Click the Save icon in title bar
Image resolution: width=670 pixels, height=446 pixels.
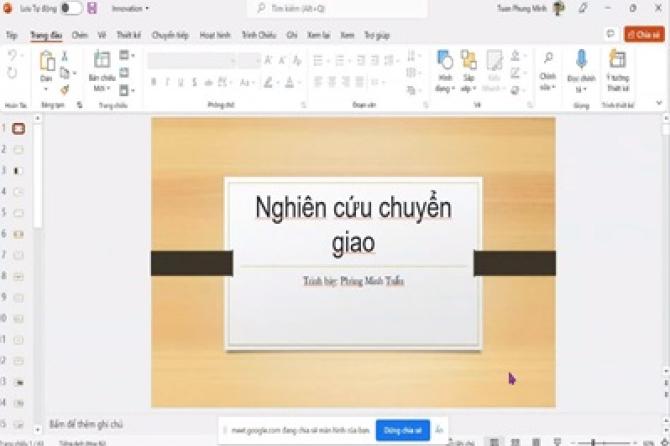tap(93, 8)
